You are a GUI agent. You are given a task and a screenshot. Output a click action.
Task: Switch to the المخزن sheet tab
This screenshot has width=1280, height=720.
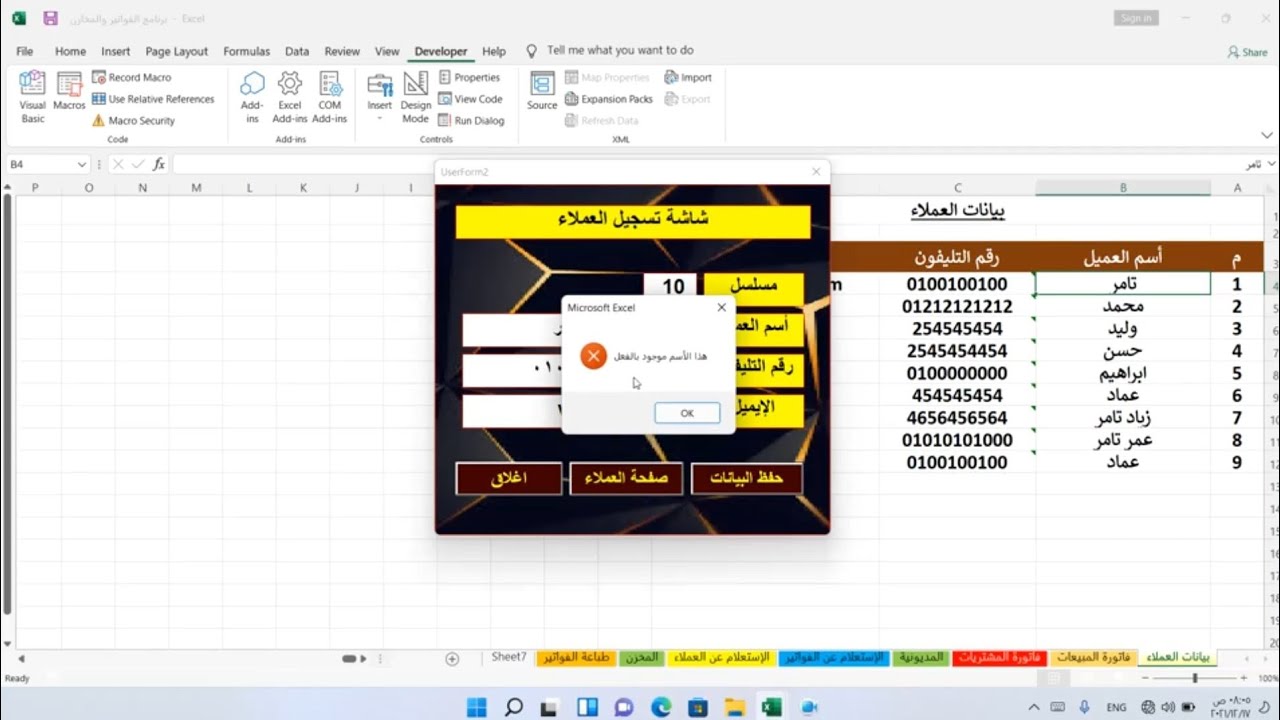coord(641,657)
